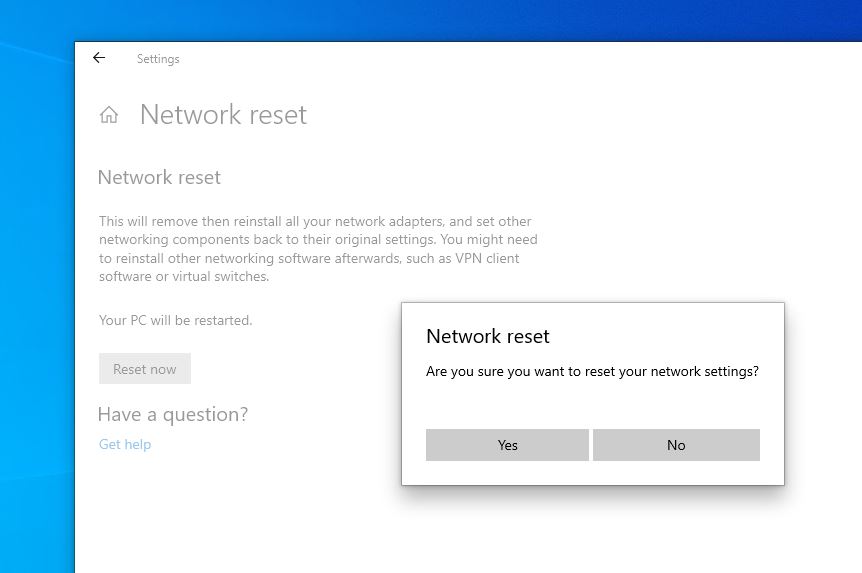Click the desktop wallpaper left of Settings window

36,308
